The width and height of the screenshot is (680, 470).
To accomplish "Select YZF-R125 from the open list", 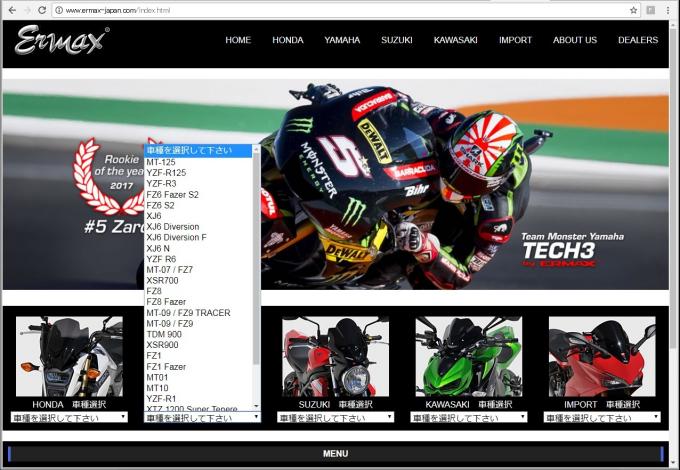I will point(166,172).
